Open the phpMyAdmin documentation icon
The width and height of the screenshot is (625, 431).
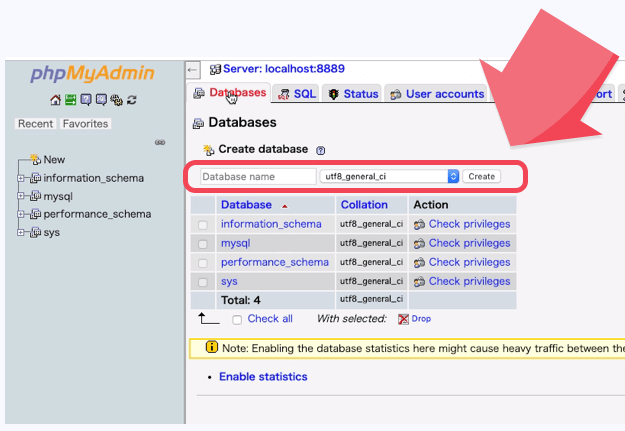86,100
